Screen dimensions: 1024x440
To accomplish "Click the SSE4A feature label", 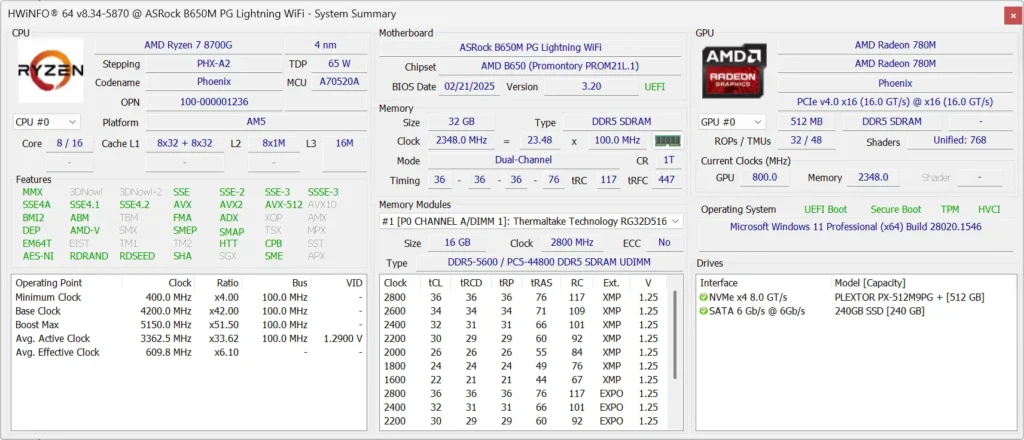I will [x=37, y=204].
